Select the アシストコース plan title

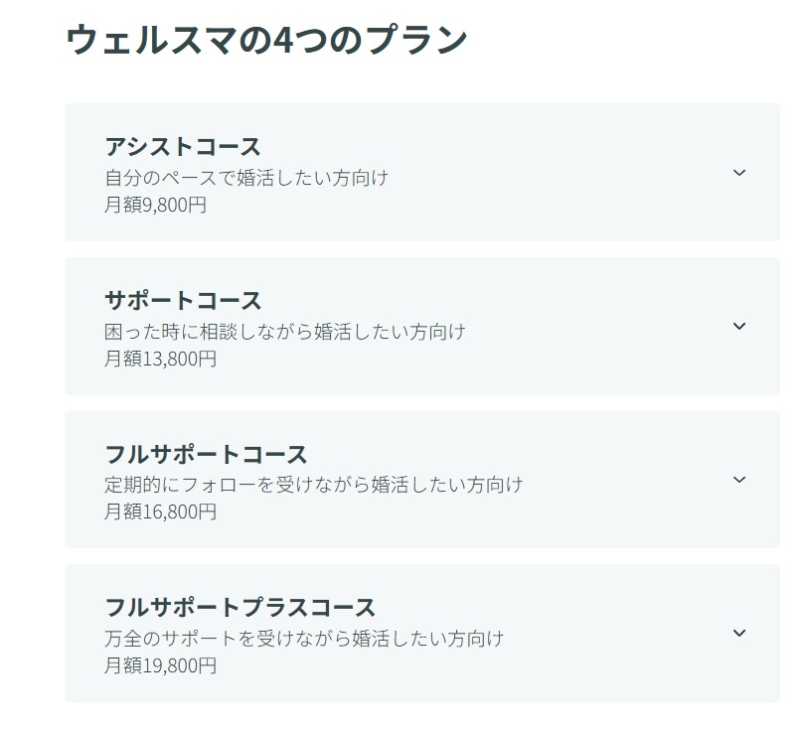182,147
